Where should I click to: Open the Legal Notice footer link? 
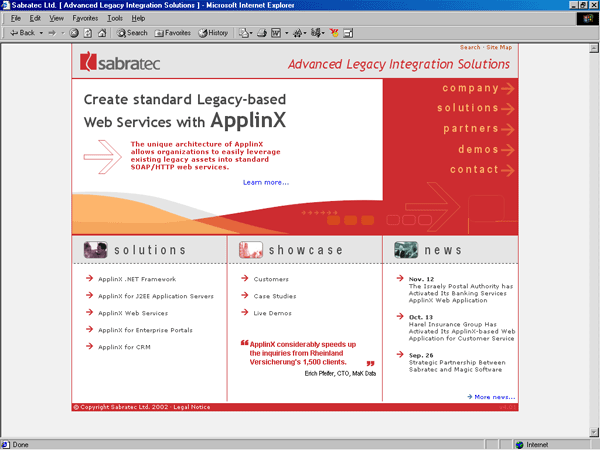191,407
